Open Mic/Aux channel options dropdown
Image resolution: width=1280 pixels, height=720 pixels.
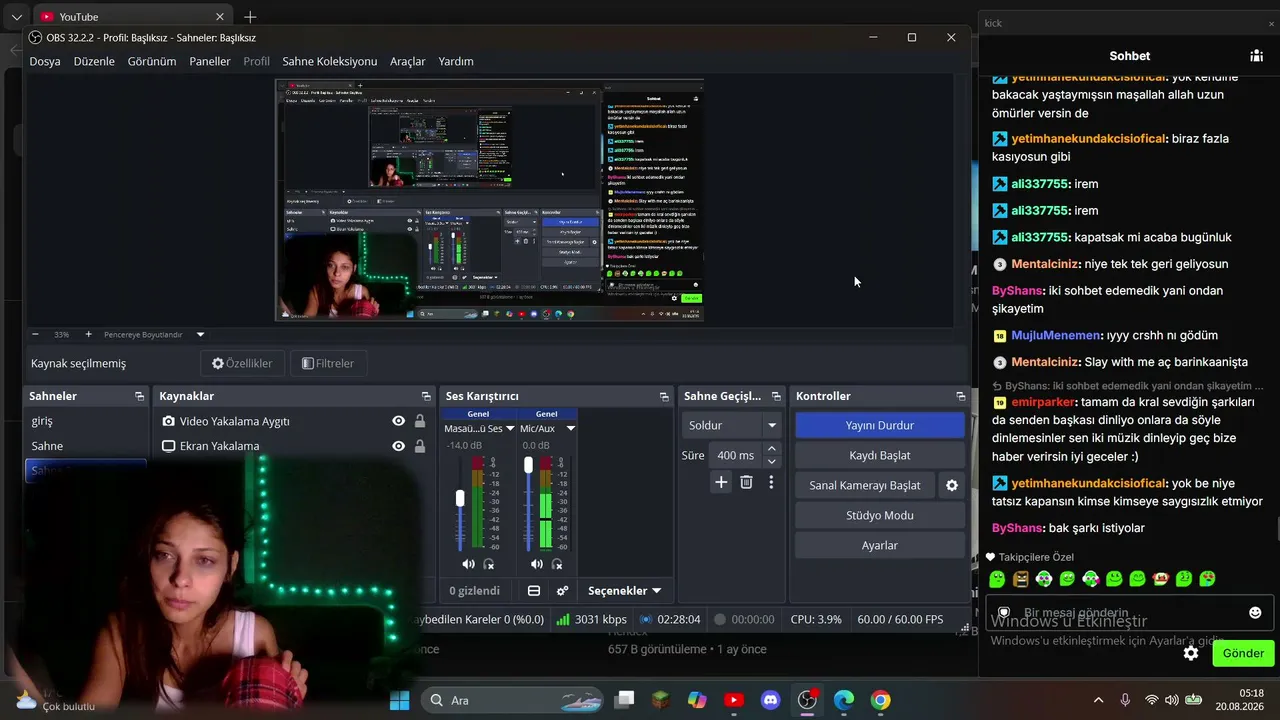pos(571,429)
